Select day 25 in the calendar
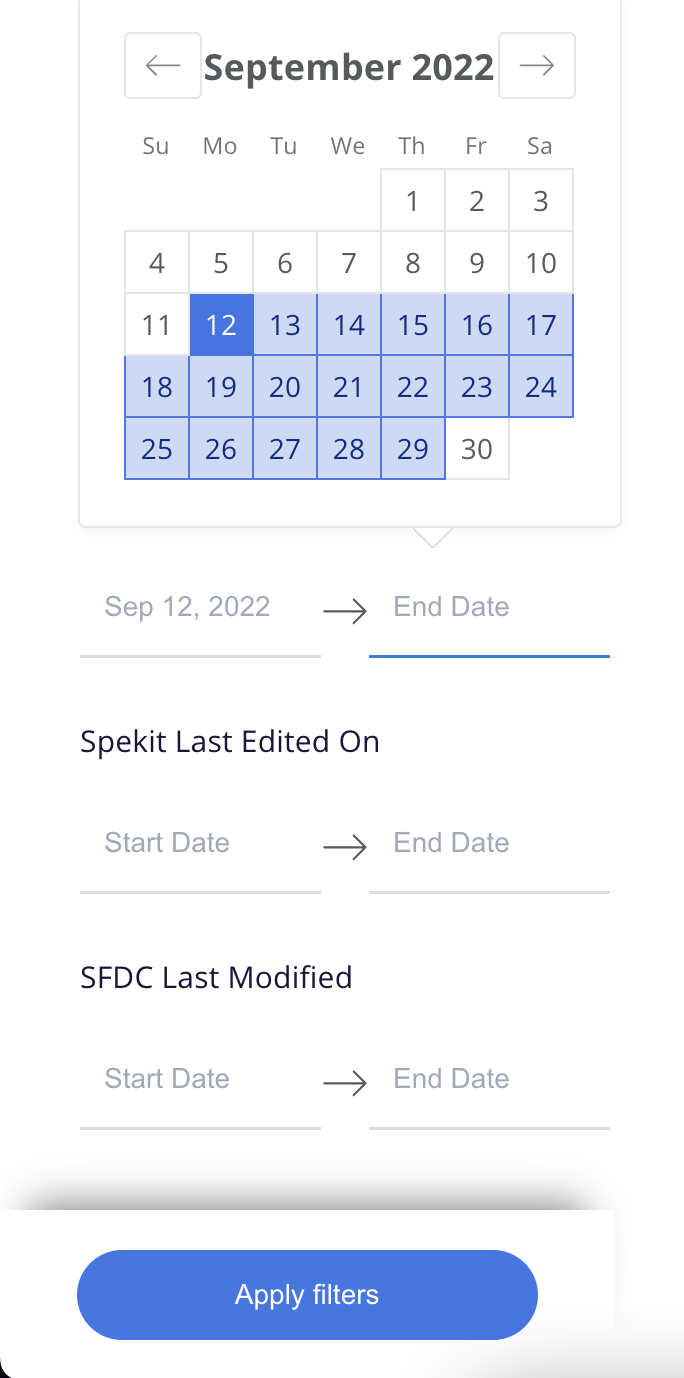684x1378 pixels. pos(157,449)
